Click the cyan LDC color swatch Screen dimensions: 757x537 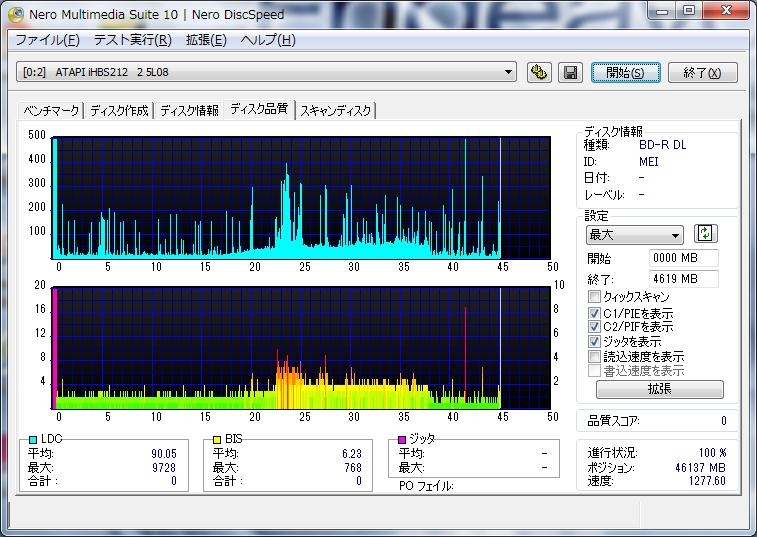(x=33, y=439)
